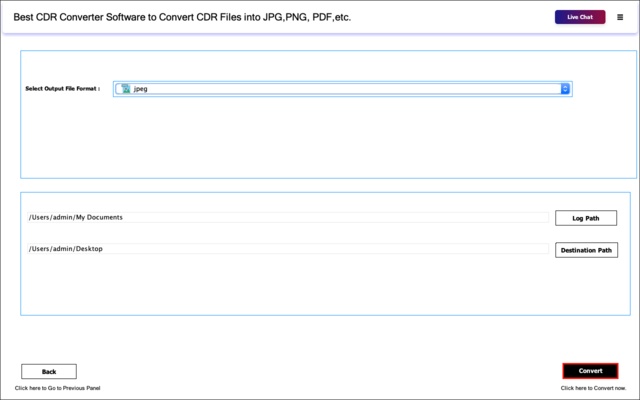Click the destination field /Users/admin/Desktop

coord(288,249)
